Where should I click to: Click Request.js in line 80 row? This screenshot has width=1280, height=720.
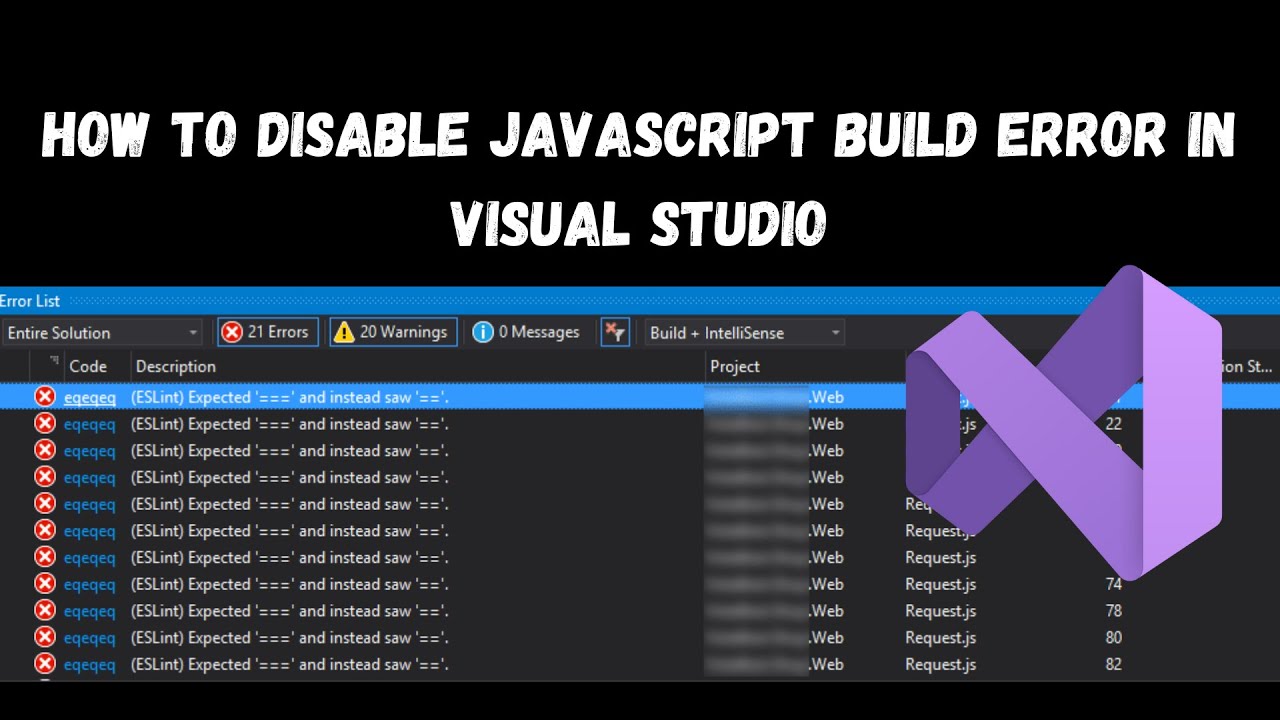tap(941, 637)
